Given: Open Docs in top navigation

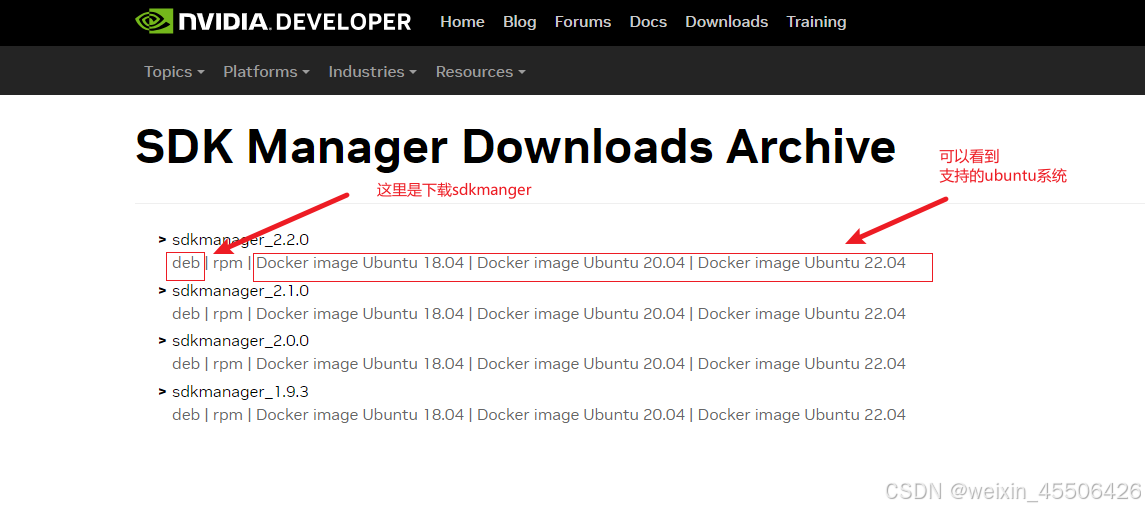Looking at the screenshot, I should pos(648,22).
